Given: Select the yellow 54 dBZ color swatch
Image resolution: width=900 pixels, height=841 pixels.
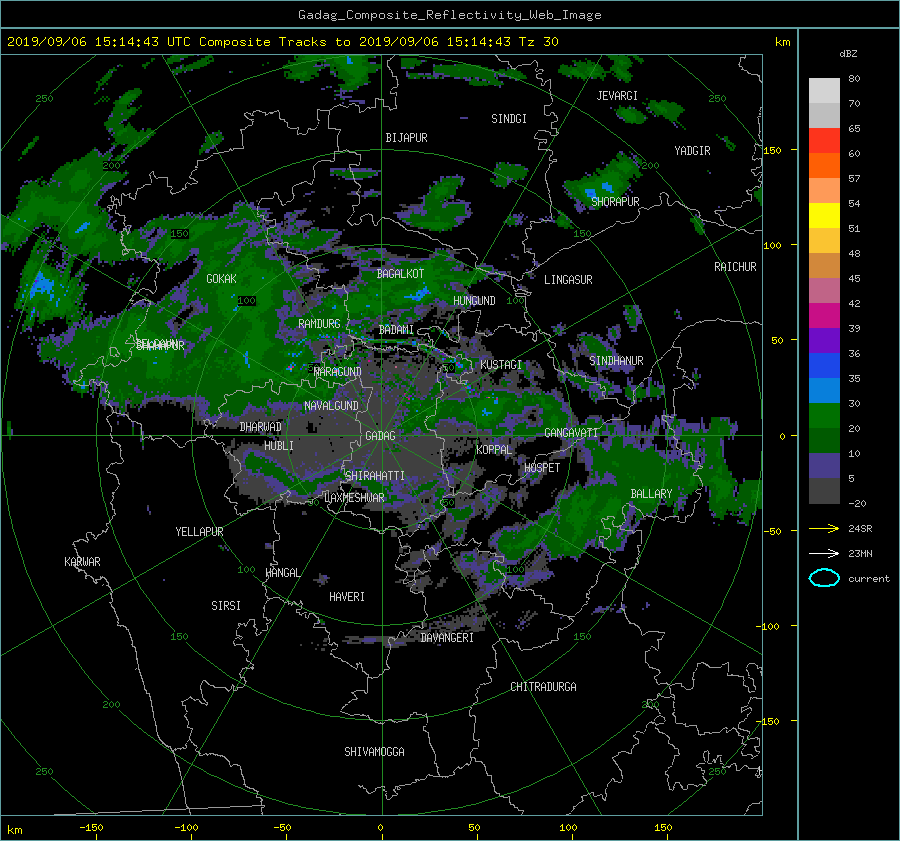Looking at the screenshot, I should click(x=824, y=216).
